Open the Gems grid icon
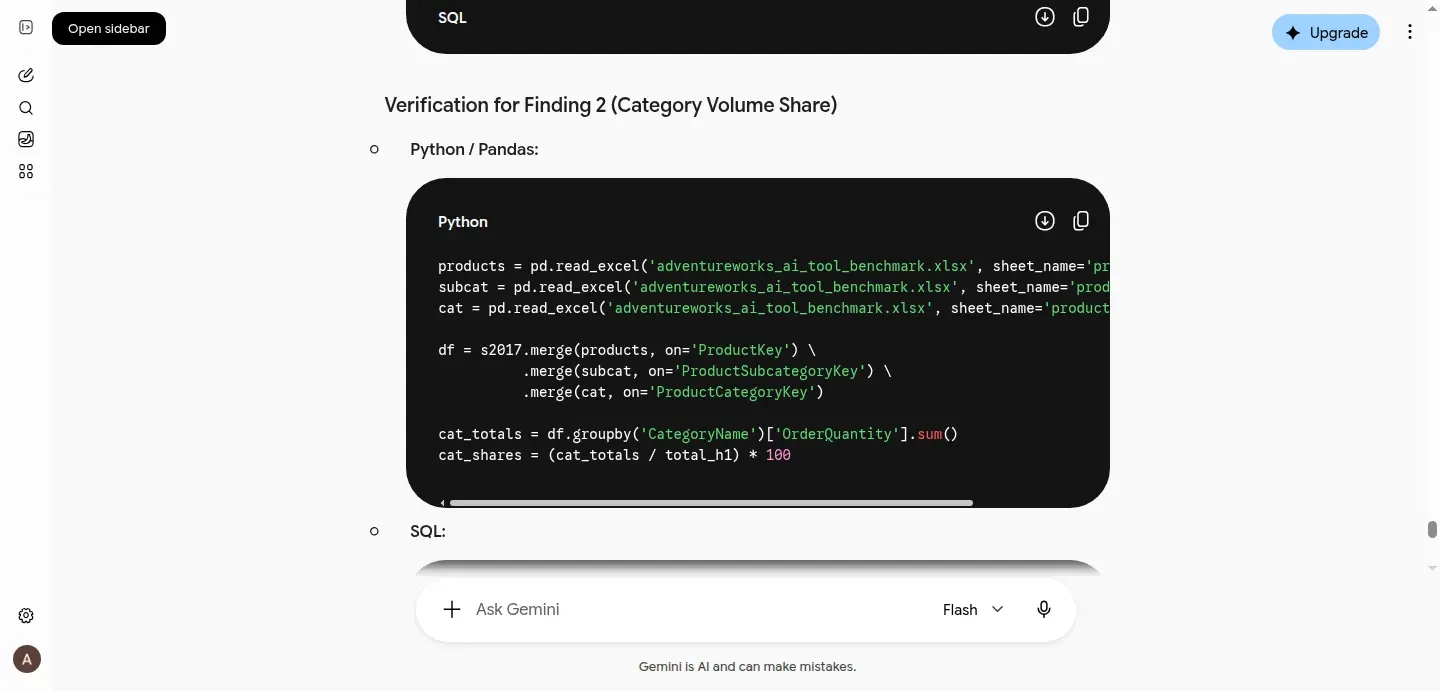The width and height of the screenshot is (1440, 691). click(x=26, y=171)
